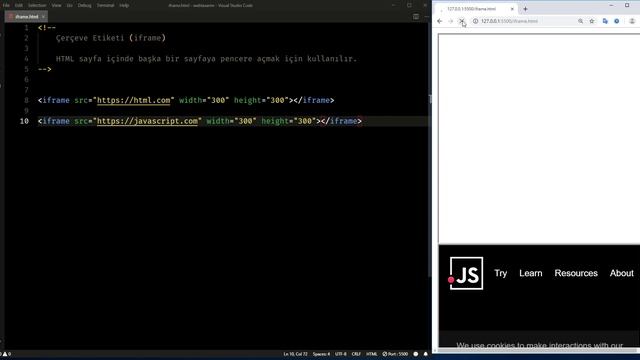640x360 pixels.
Task: Click the split editor icon
Action: point(416,17)
